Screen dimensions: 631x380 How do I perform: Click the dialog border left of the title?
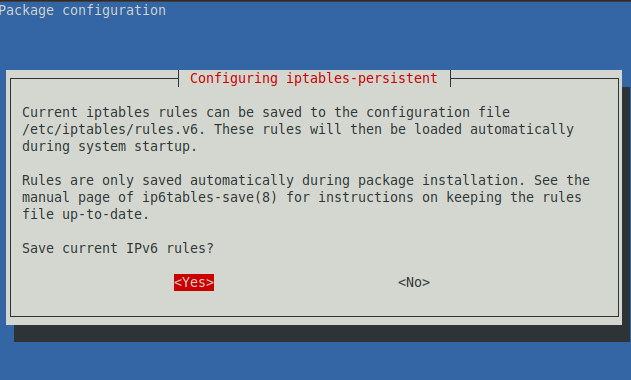point(94,79)
